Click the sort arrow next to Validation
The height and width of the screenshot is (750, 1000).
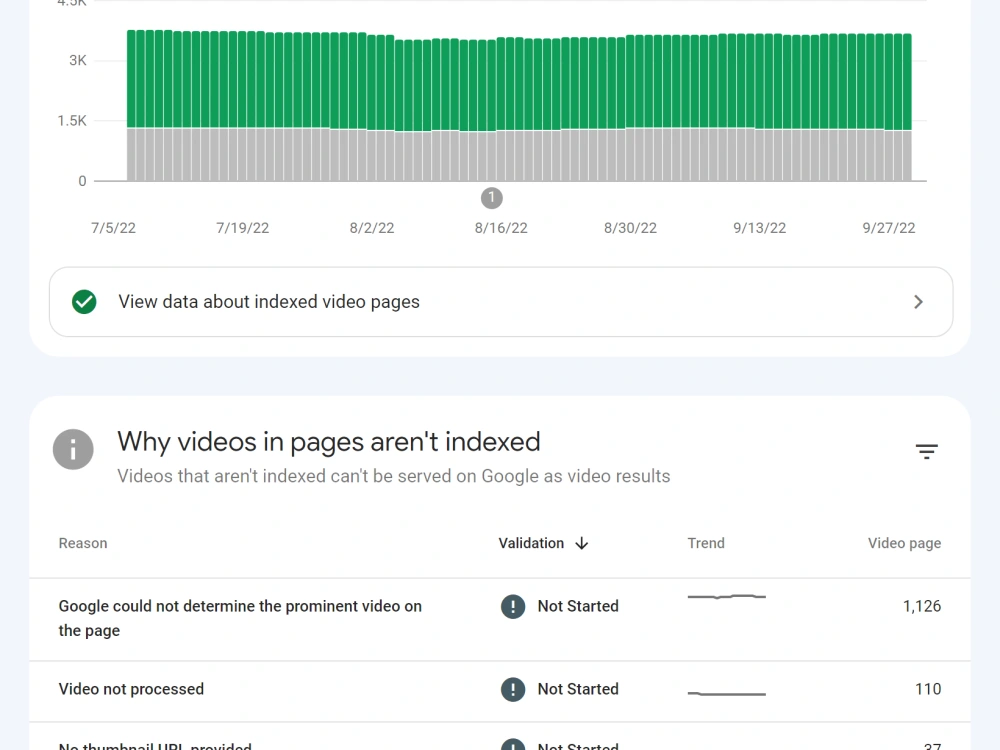click(580, 543)
